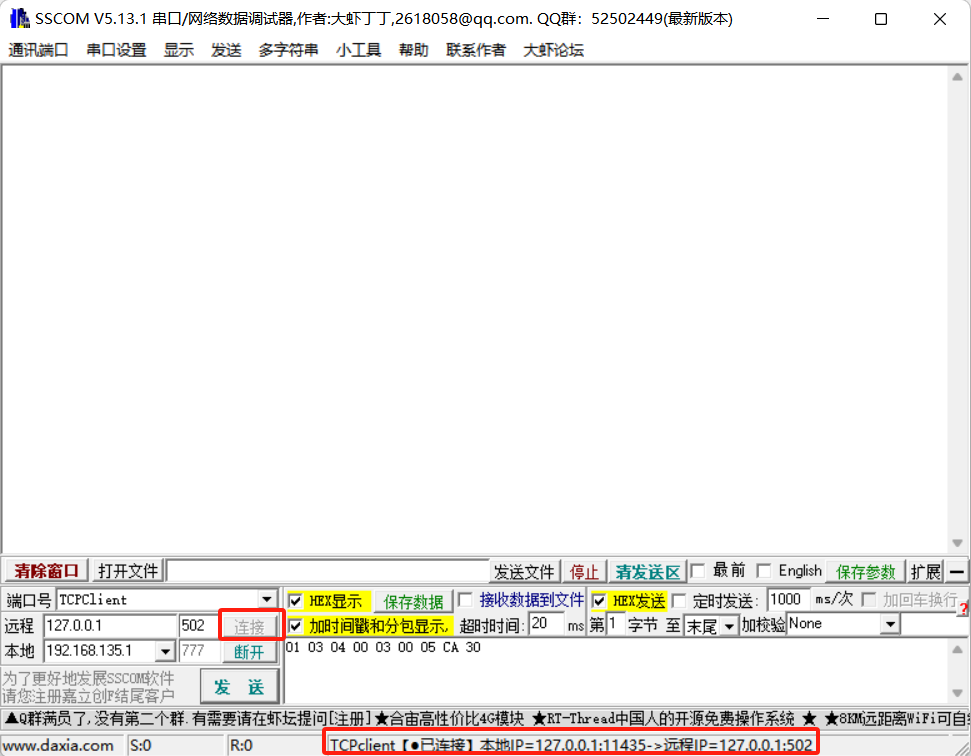Click the 打开文件 button

coord(128,571)
